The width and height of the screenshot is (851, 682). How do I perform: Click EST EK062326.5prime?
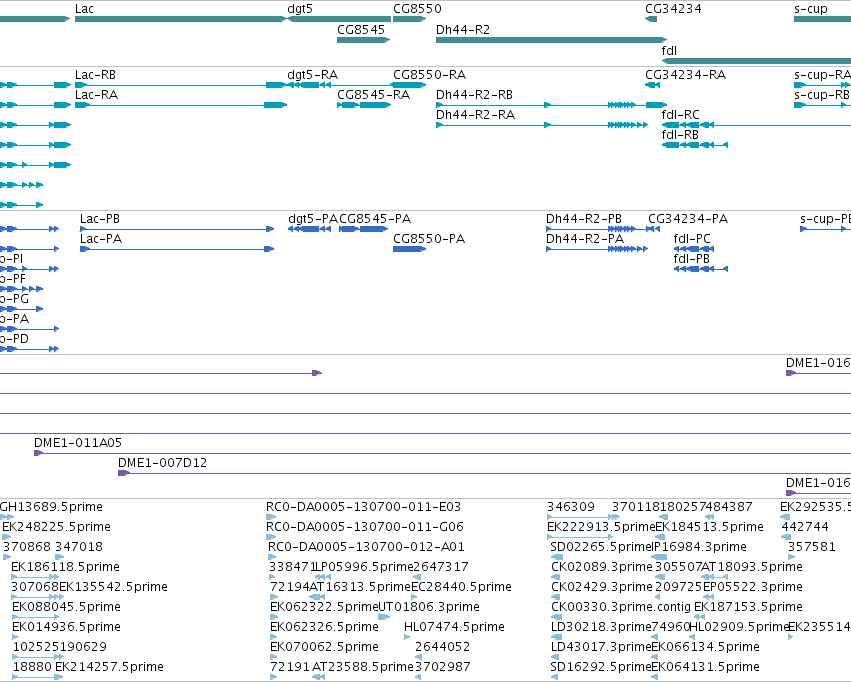[325, 628]
